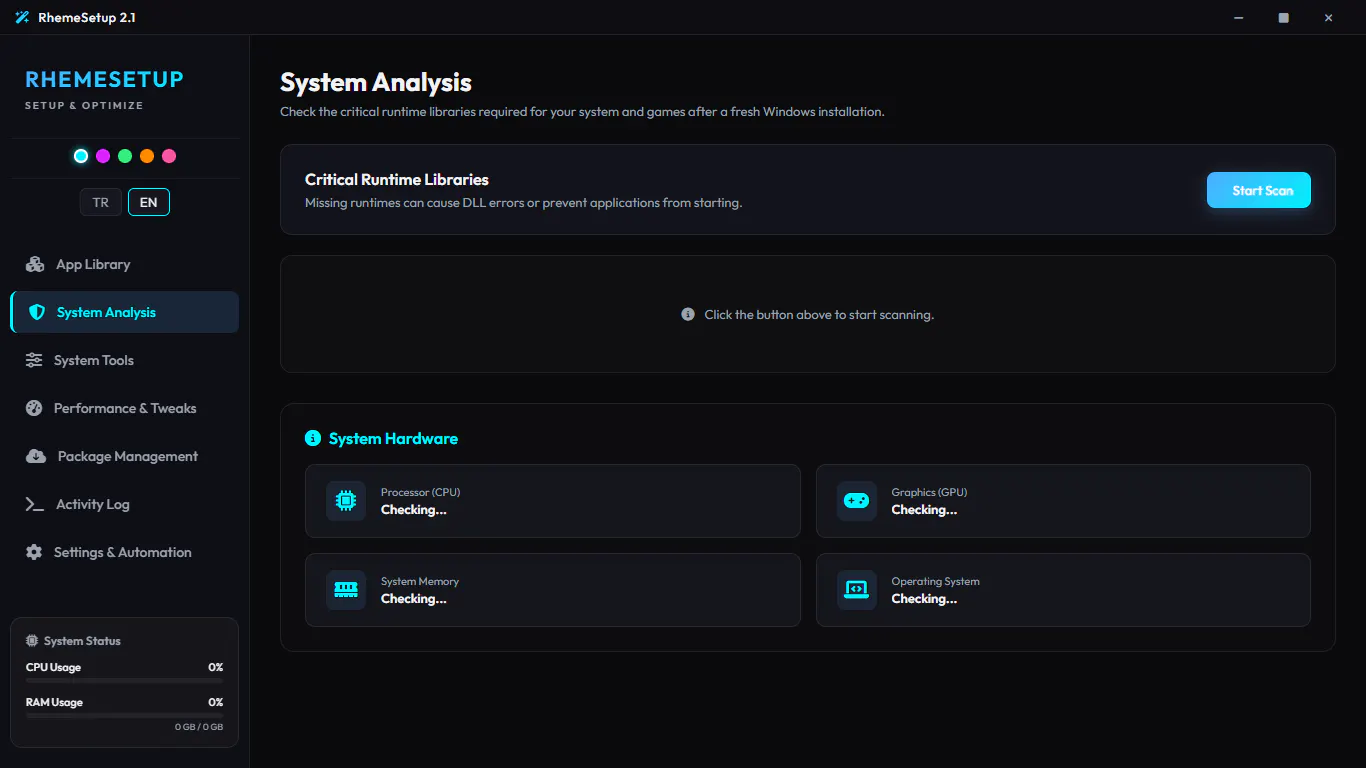Viewport: 1366px width, 768px height.
Task: Maximize the RhemeSetup window
Action: pos(1284,18)
